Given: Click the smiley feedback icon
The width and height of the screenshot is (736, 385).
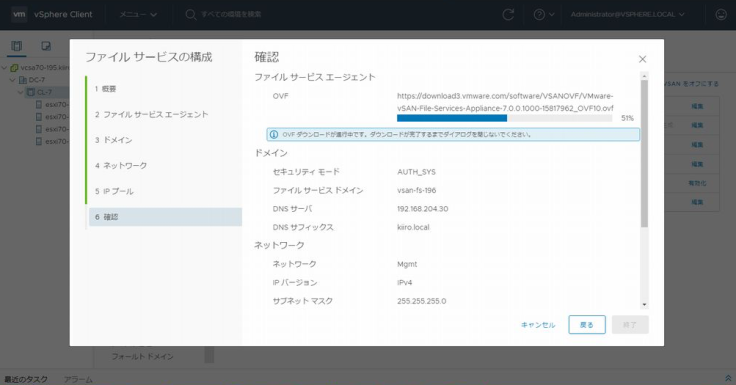Looking at the screenshot, I should (721, 15).
